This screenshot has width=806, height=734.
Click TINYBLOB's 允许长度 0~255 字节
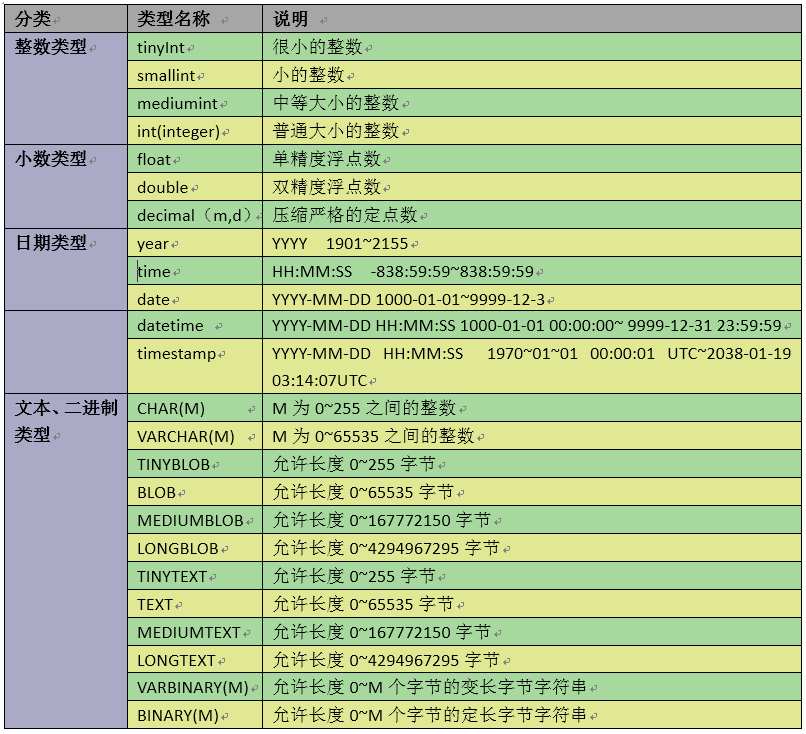354,464
